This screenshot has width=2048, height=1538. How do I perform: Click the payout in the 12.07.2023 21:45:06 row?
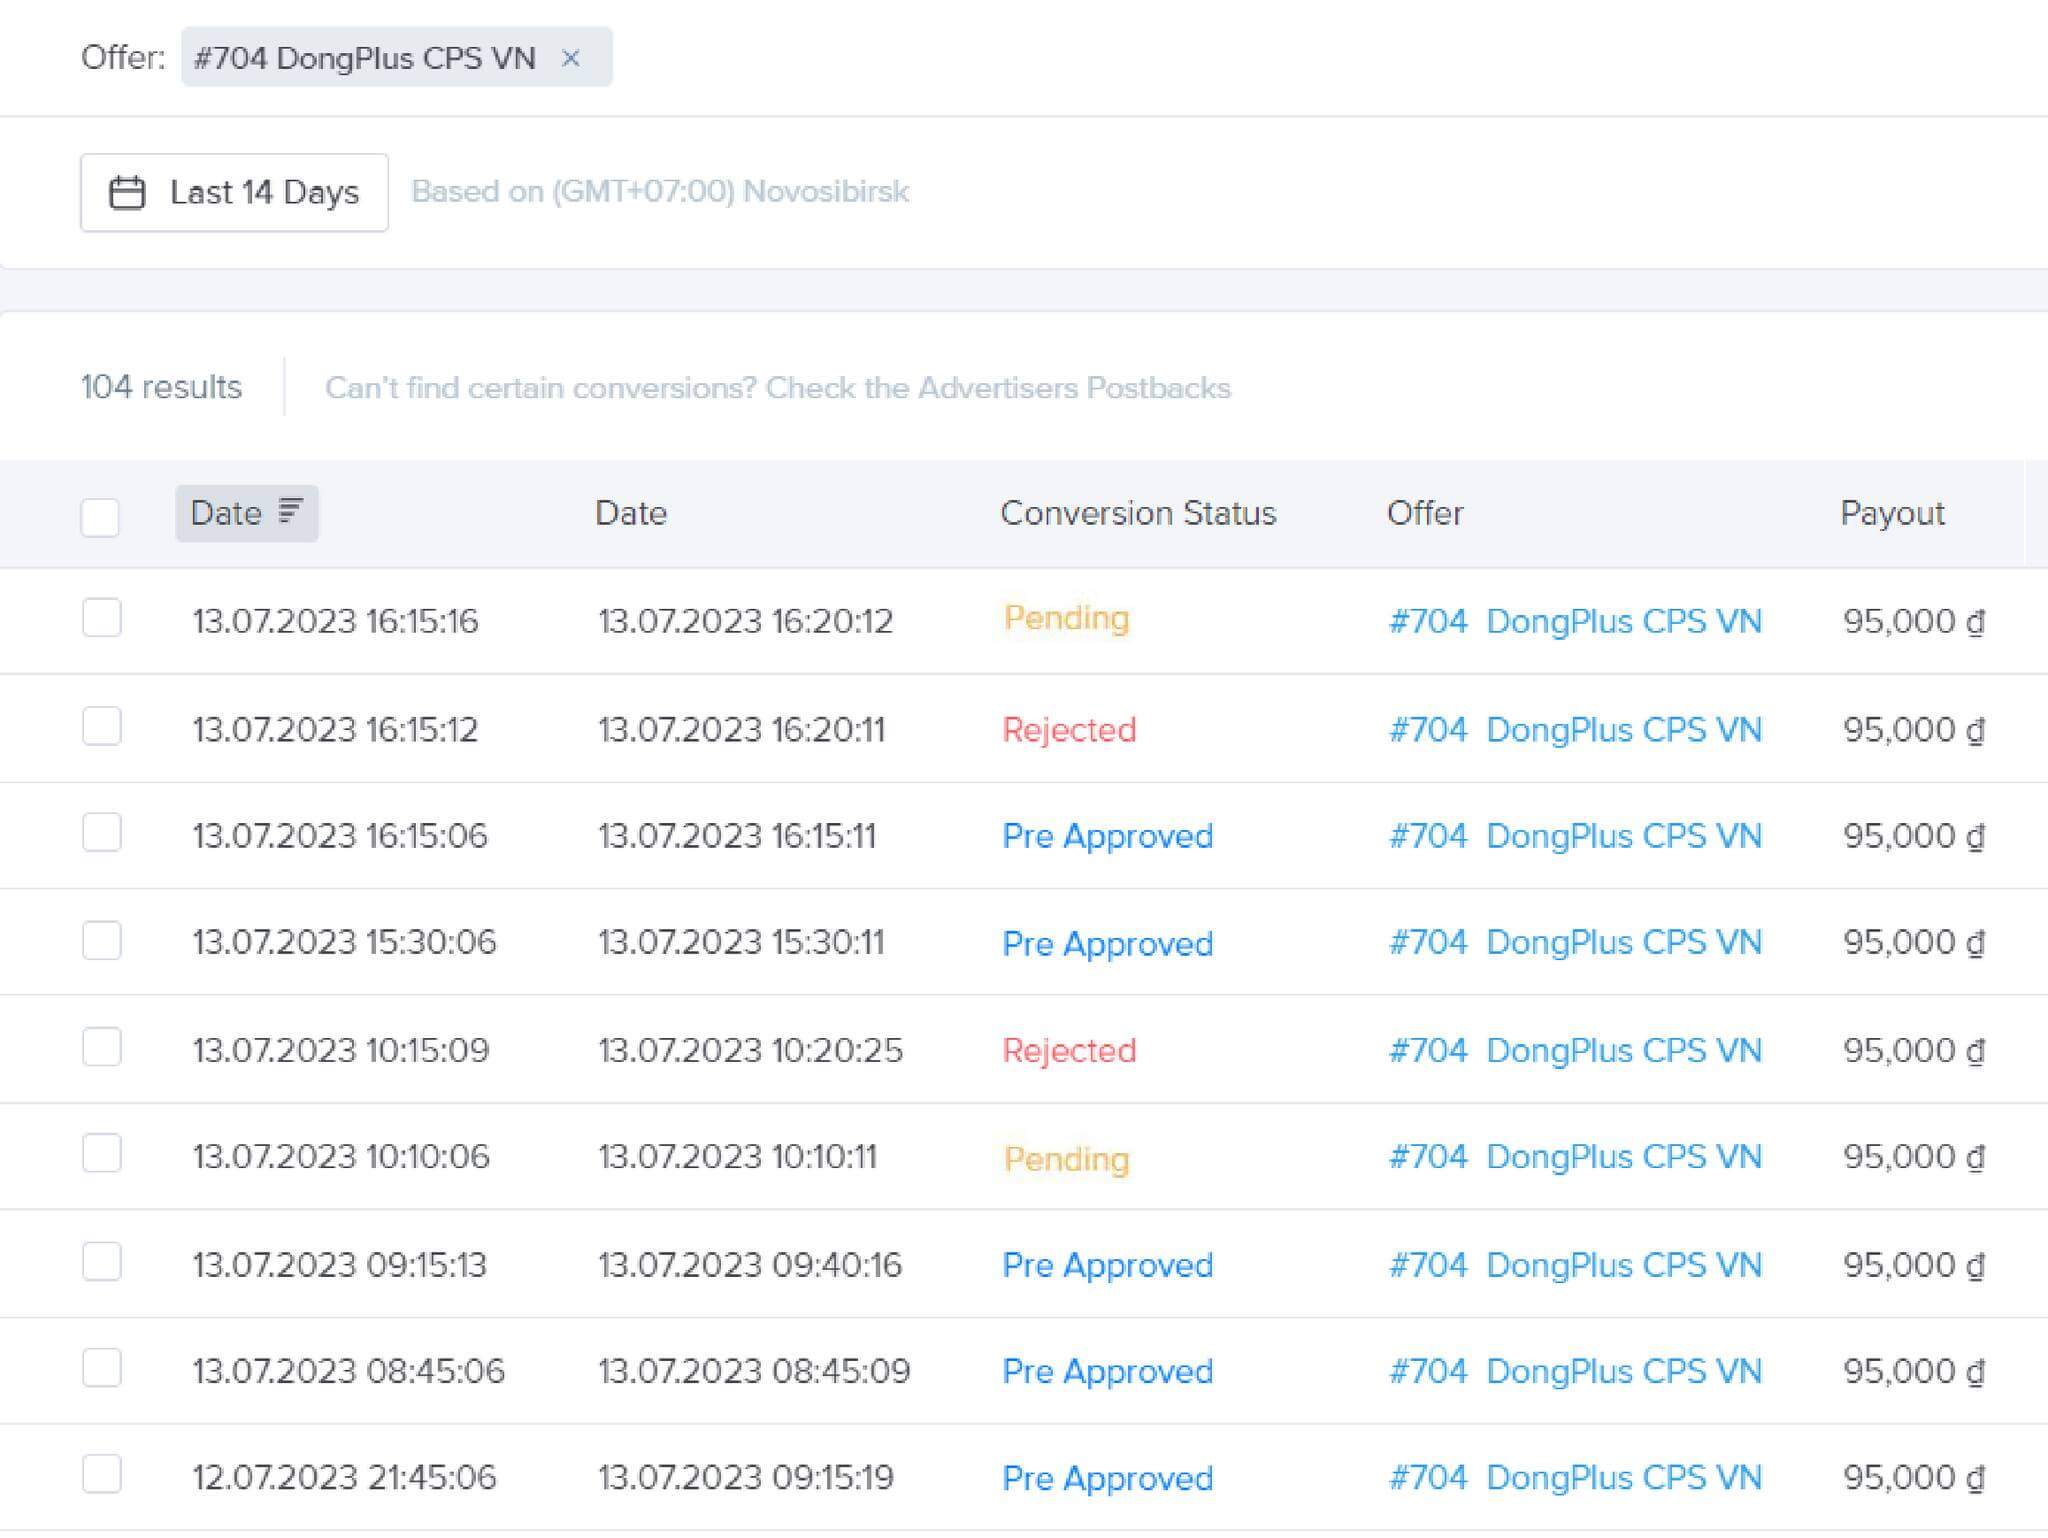1914,1478
